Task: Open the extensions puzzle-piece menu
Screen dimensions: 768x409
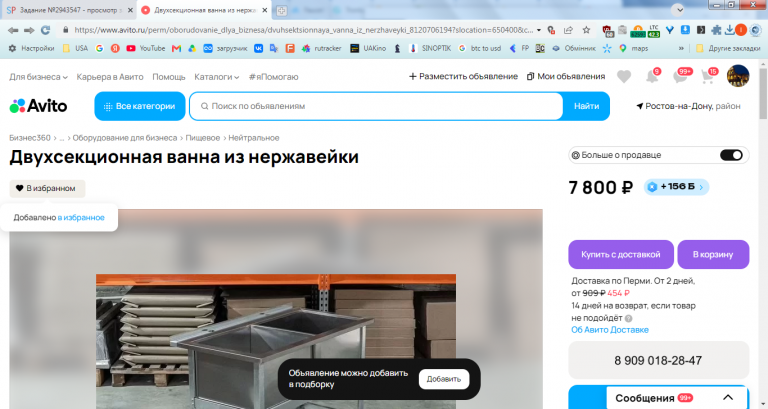Action: coord(716,30)
